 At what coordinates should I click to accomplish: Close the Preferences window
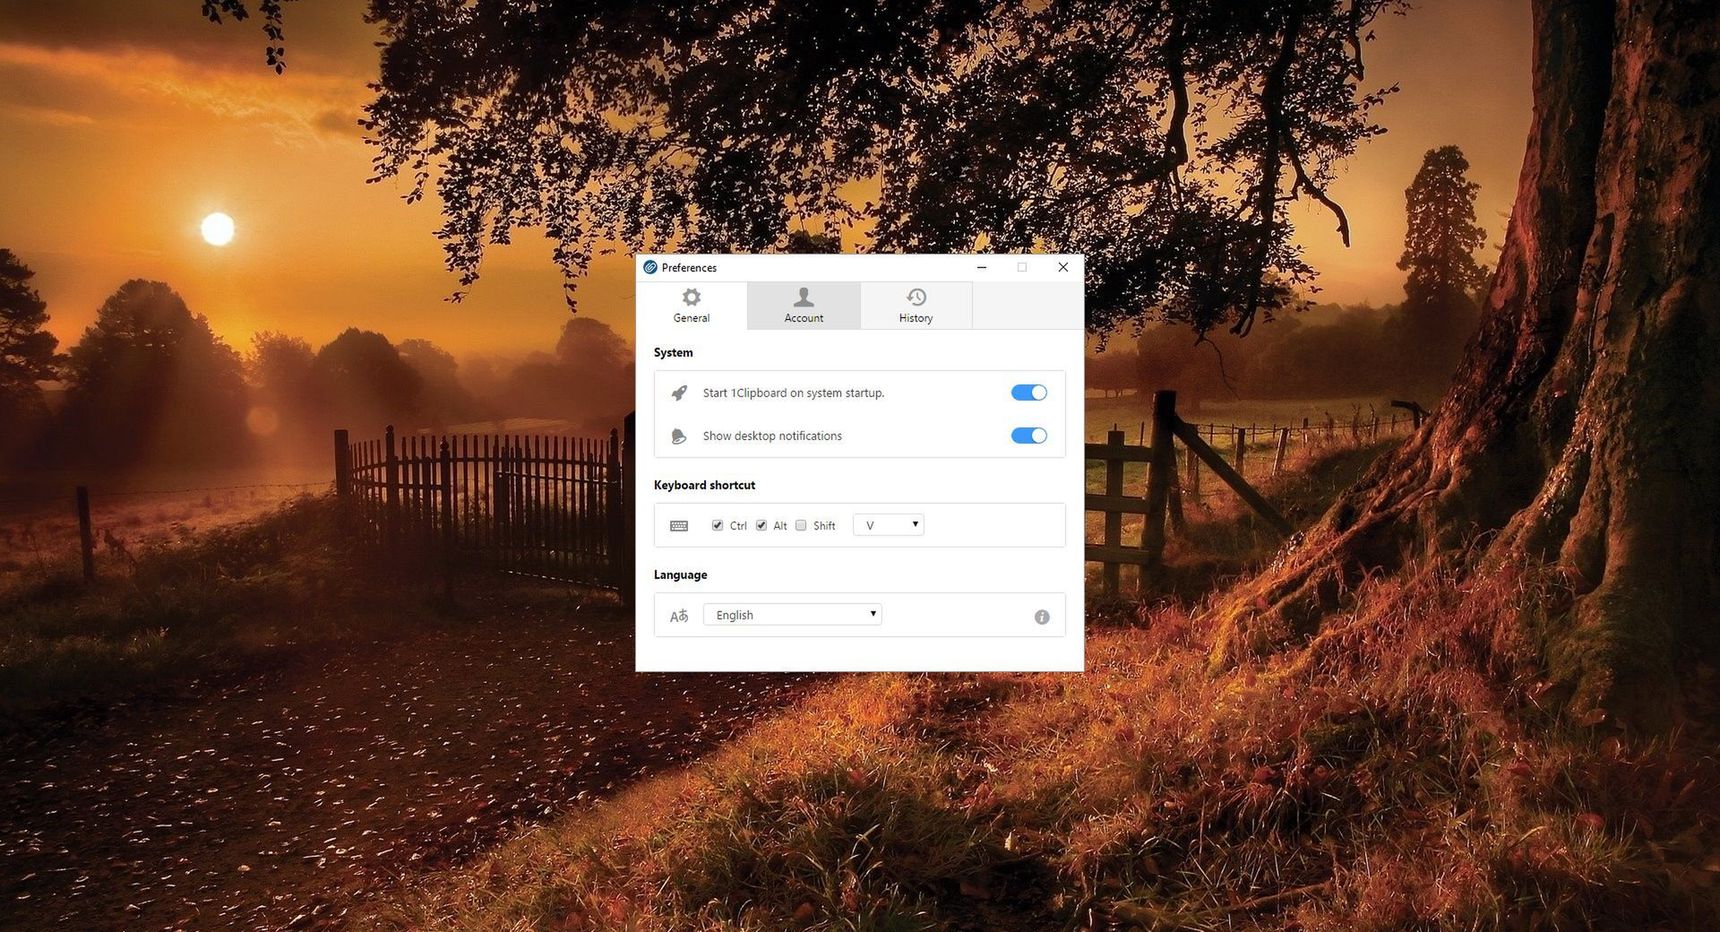[x=1063, y=267]
